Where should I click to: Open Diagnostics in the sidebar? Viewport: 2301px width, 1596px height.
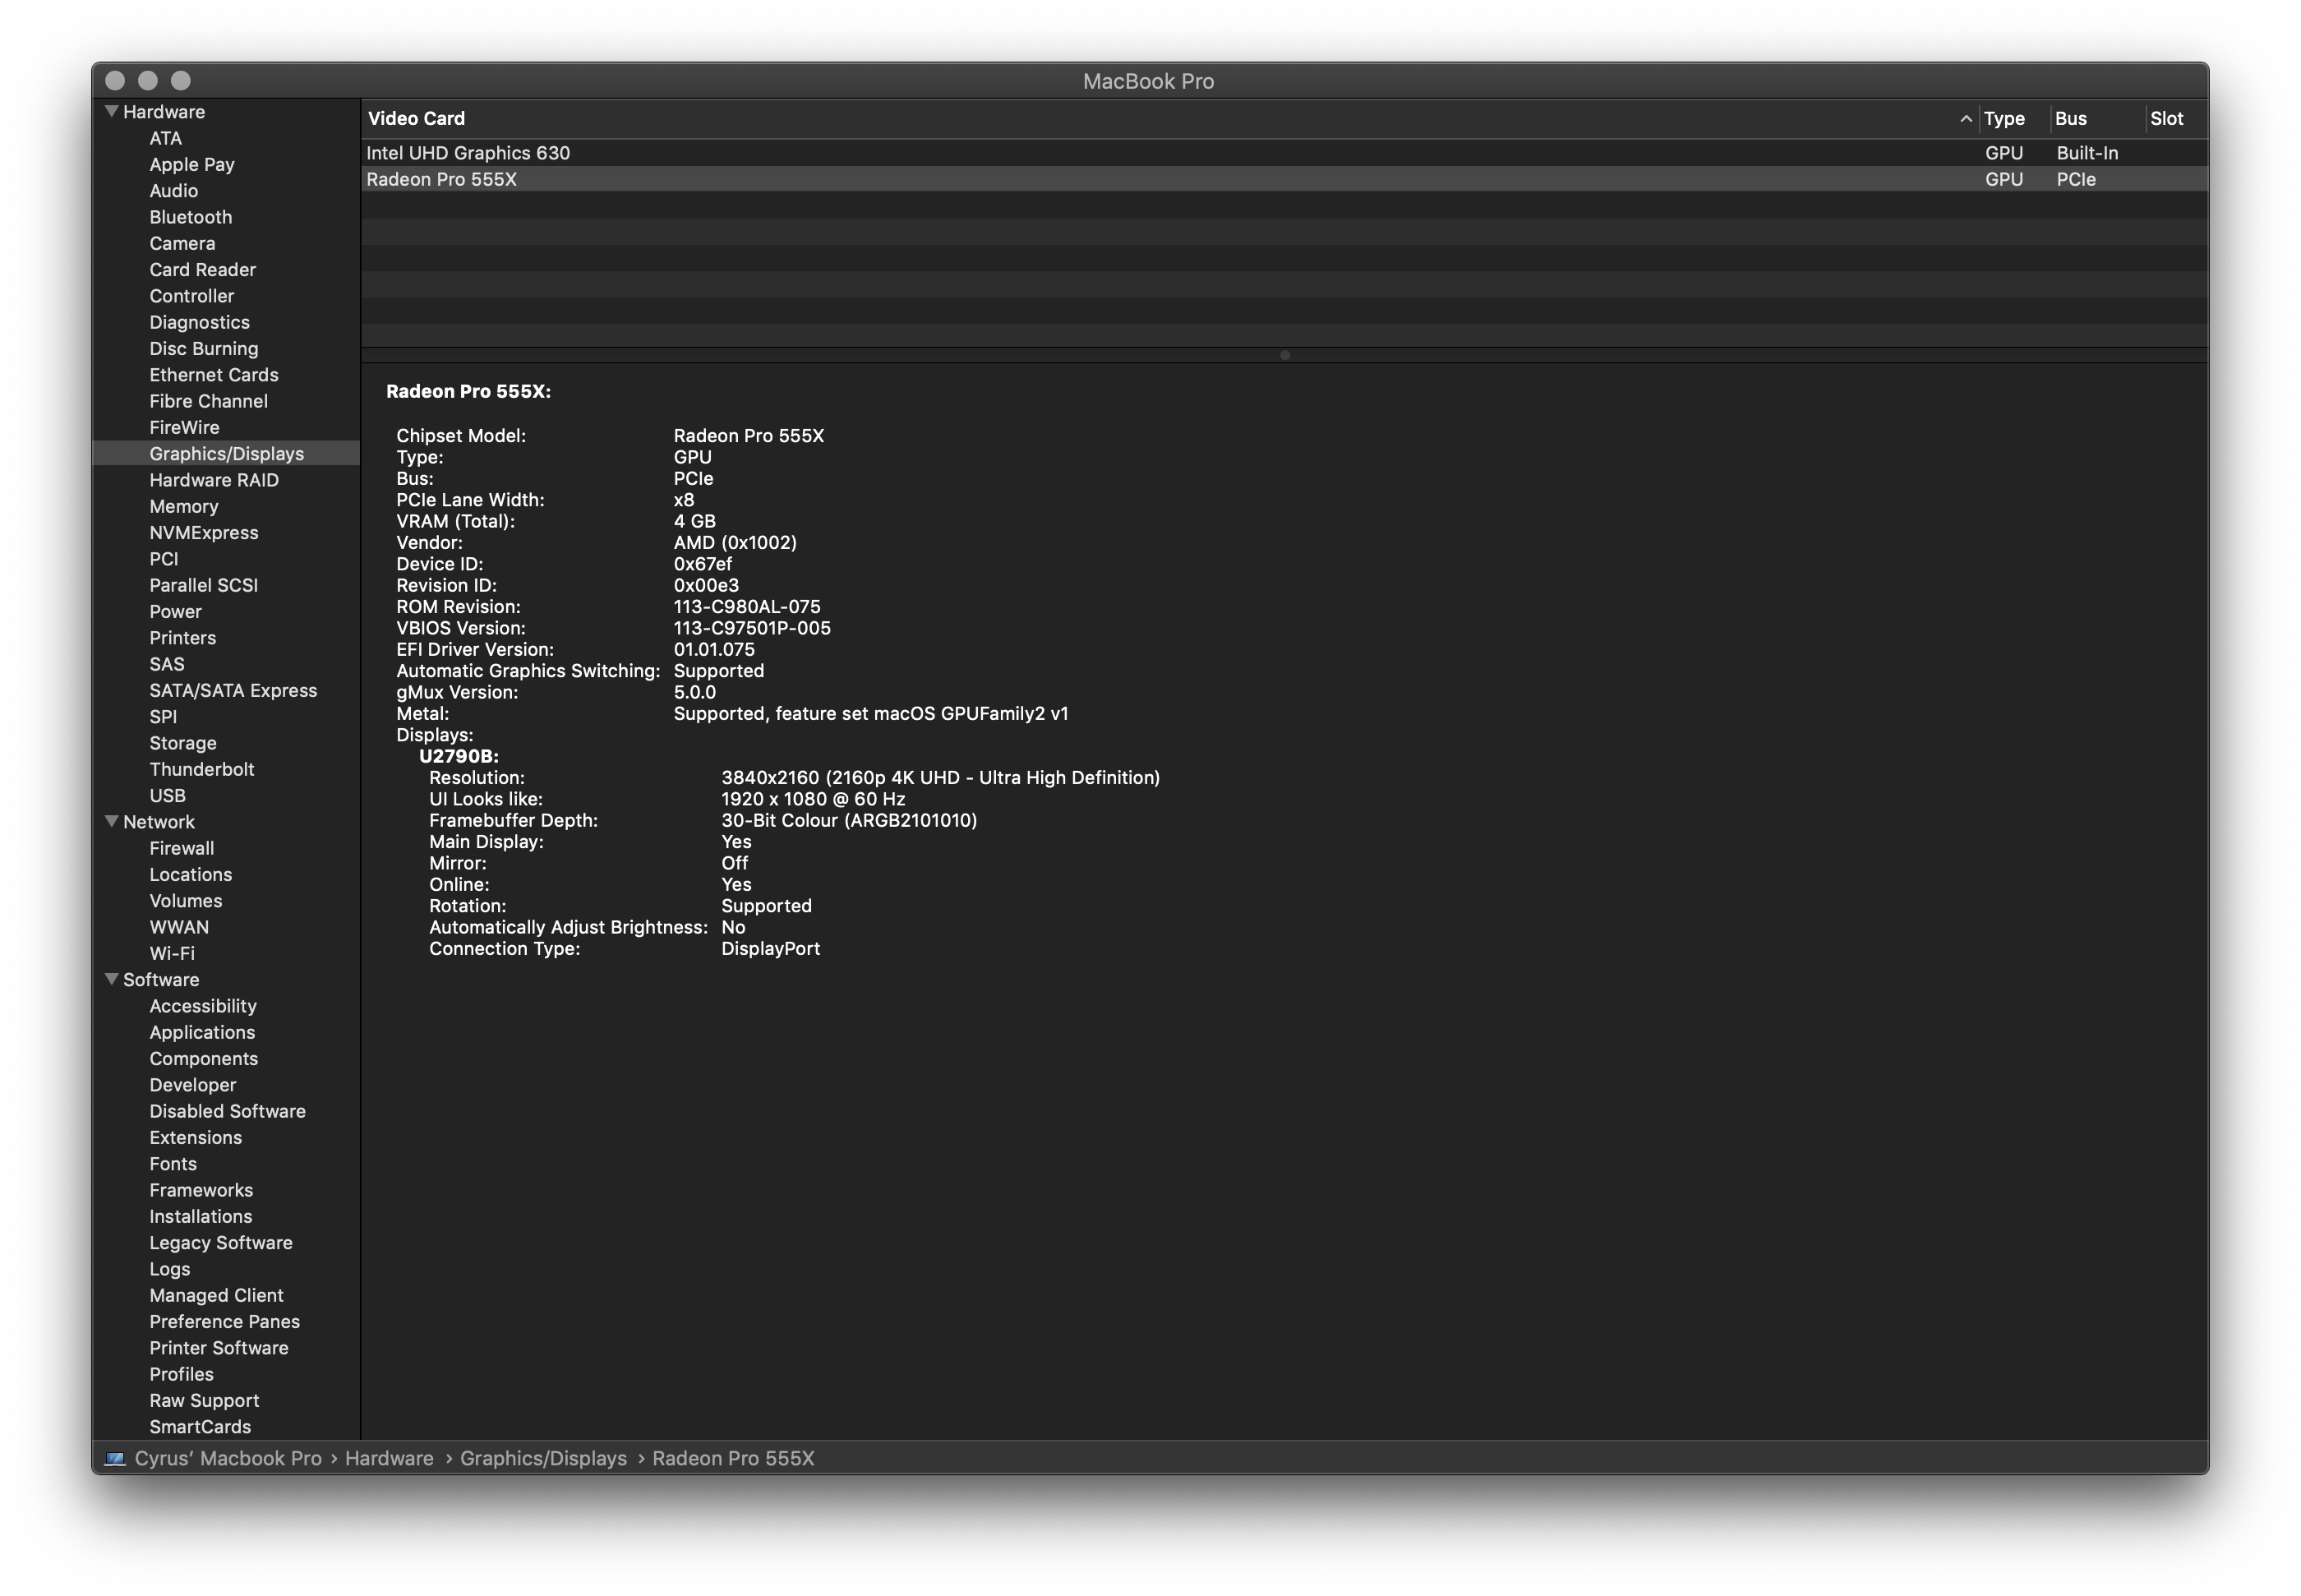pos(199,322)
